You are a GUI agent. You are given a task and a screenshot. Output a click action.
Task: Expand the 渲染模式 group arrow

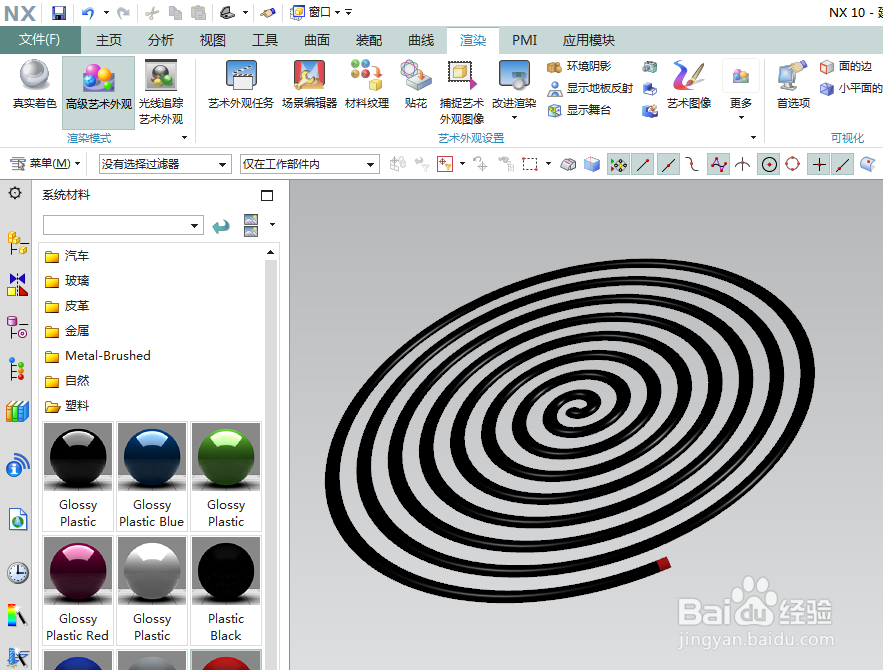(x=185, y=137)
